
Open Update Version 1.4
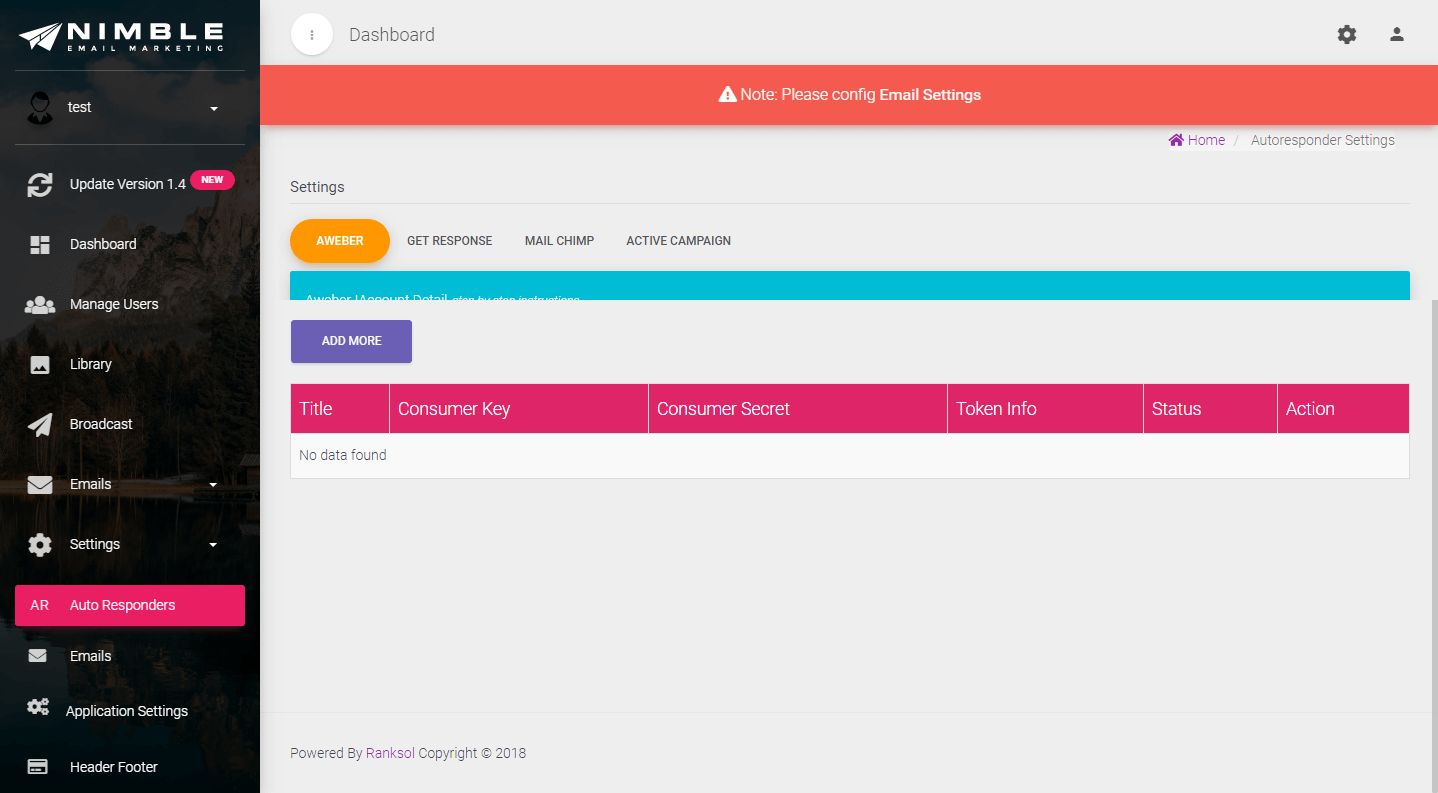(x=128, y=184)
